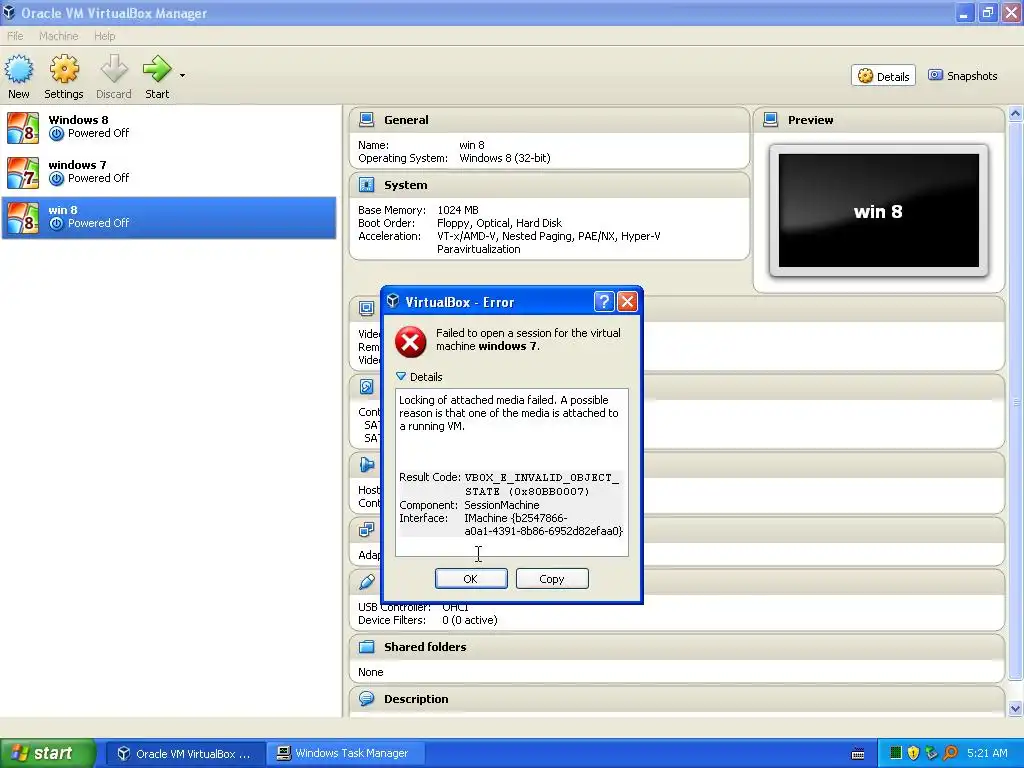Image resolution: width=1024 pixels, height=768 pixels.
Task: Click the win 8 preview thumbnail
Action: [x=878, y=211]
